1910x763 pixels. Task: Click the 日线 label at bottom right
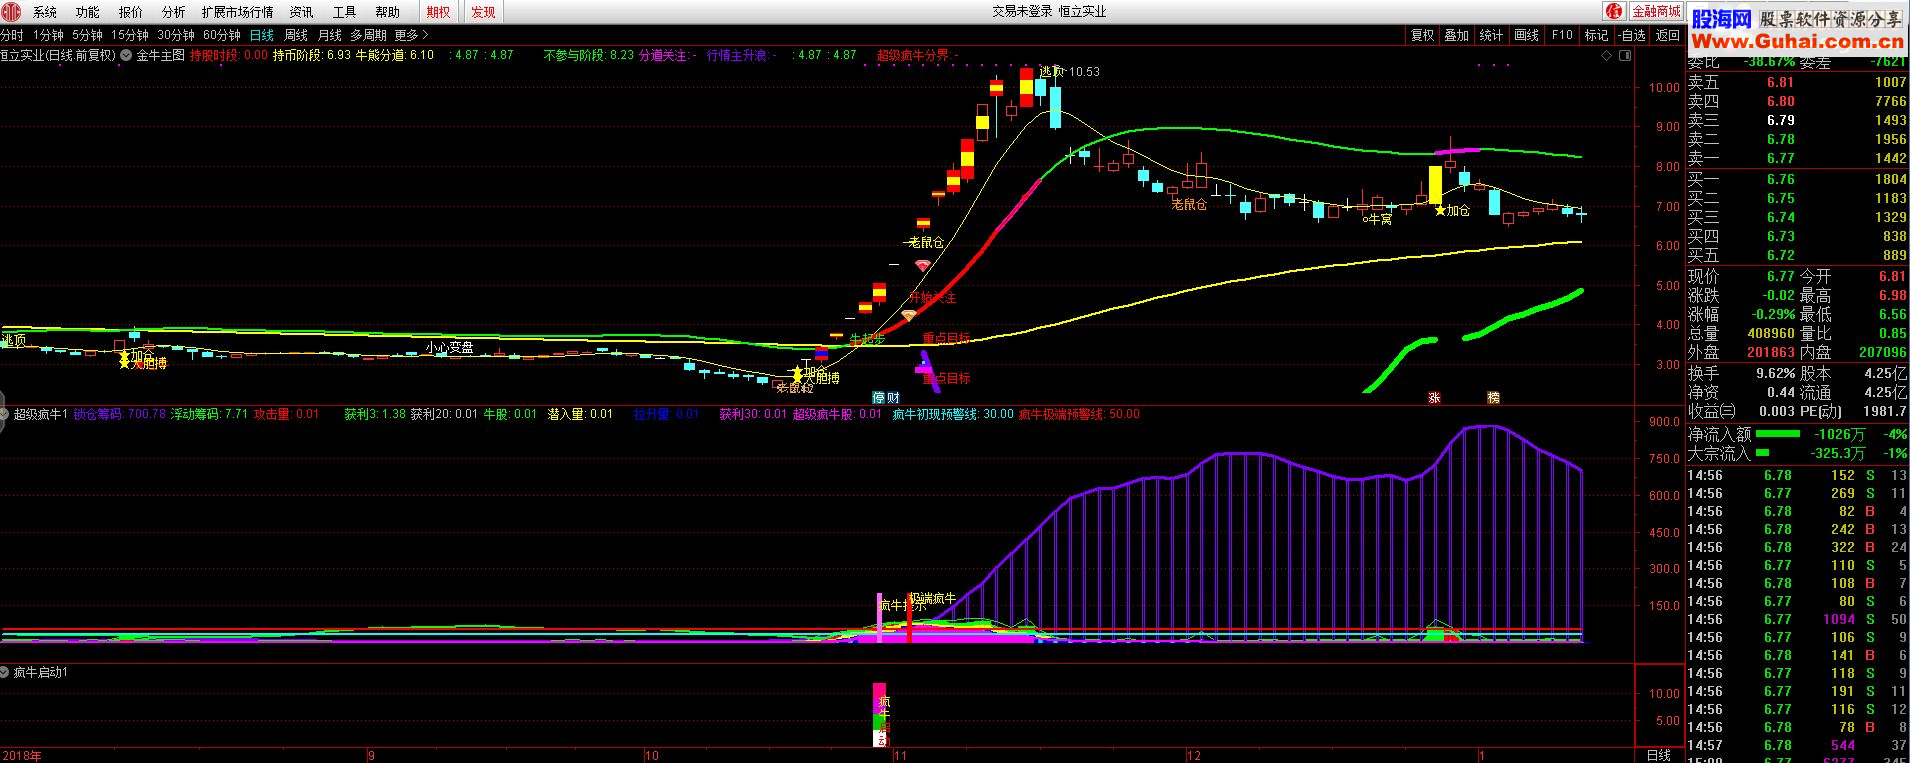click(1658, 755)
